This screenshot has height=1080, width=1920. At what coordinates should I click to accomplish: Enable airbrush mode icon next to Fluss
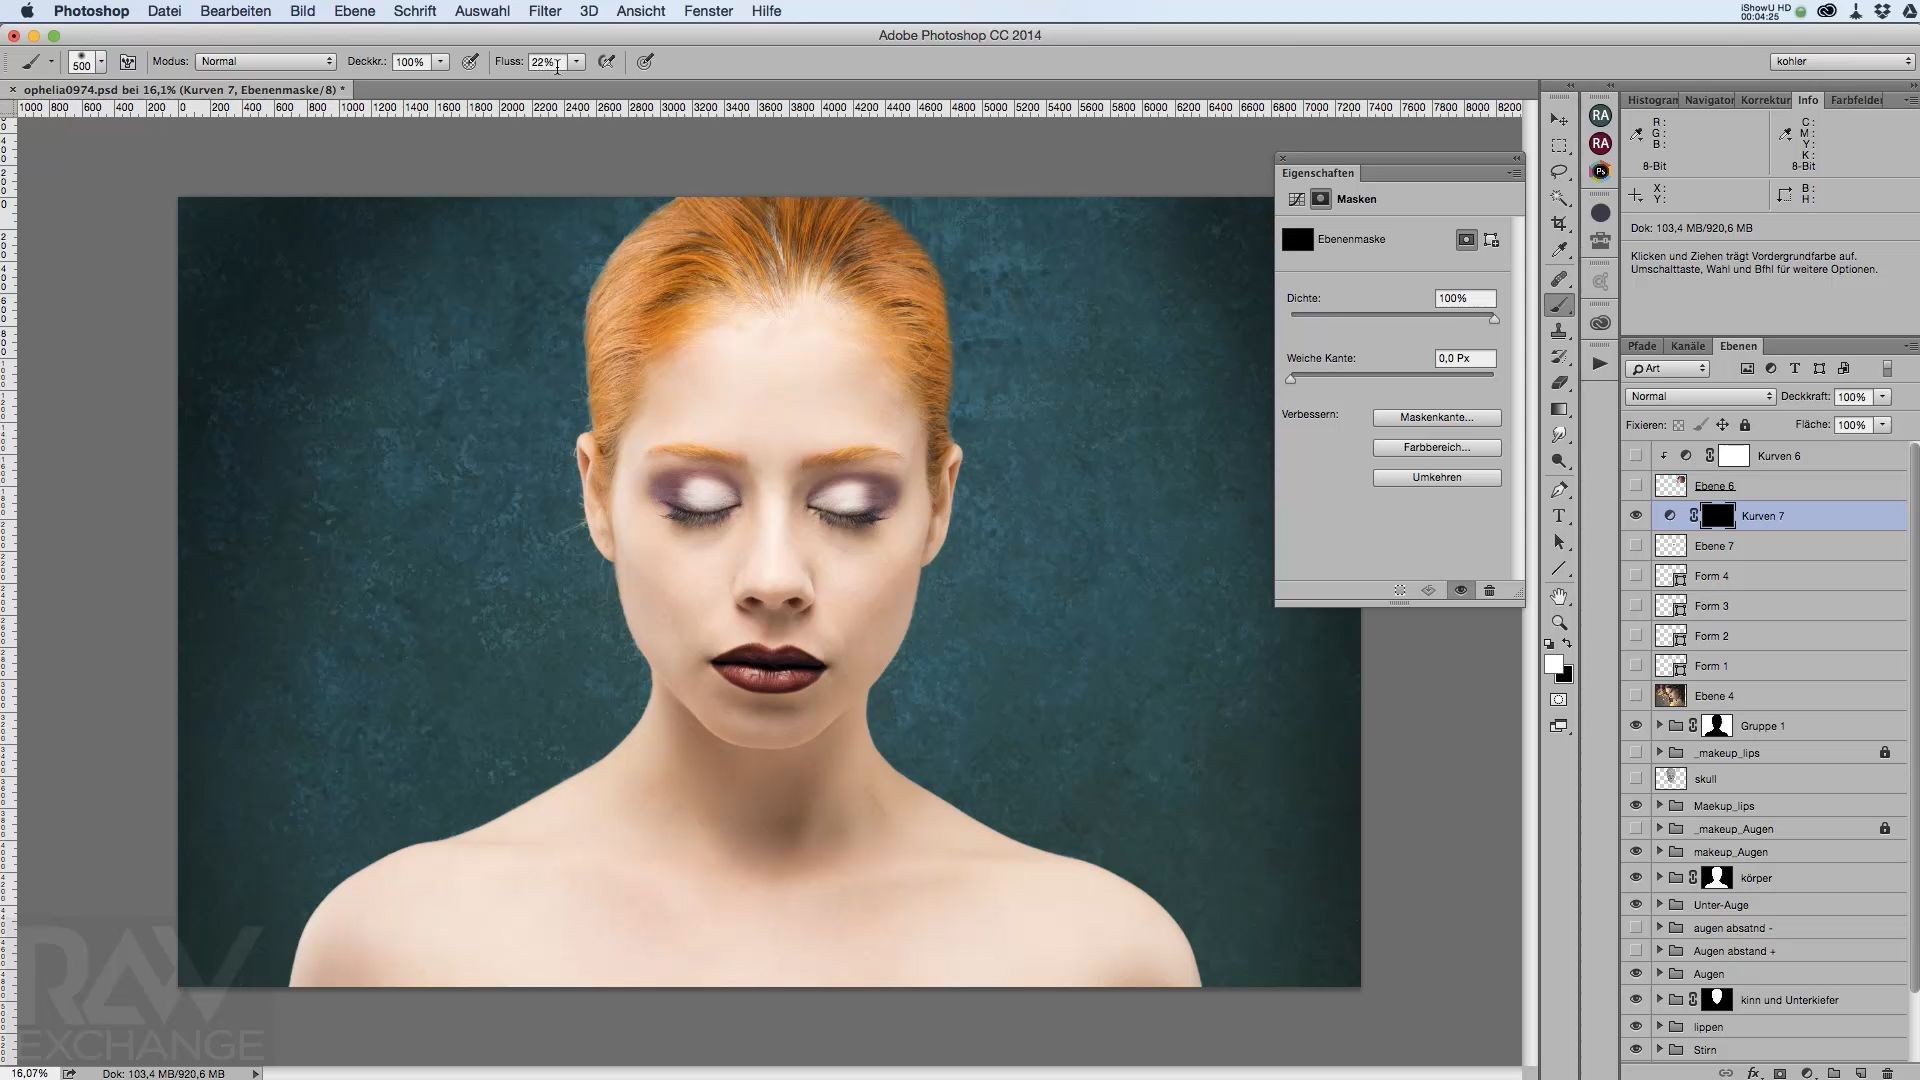click(x=606, y=62)
